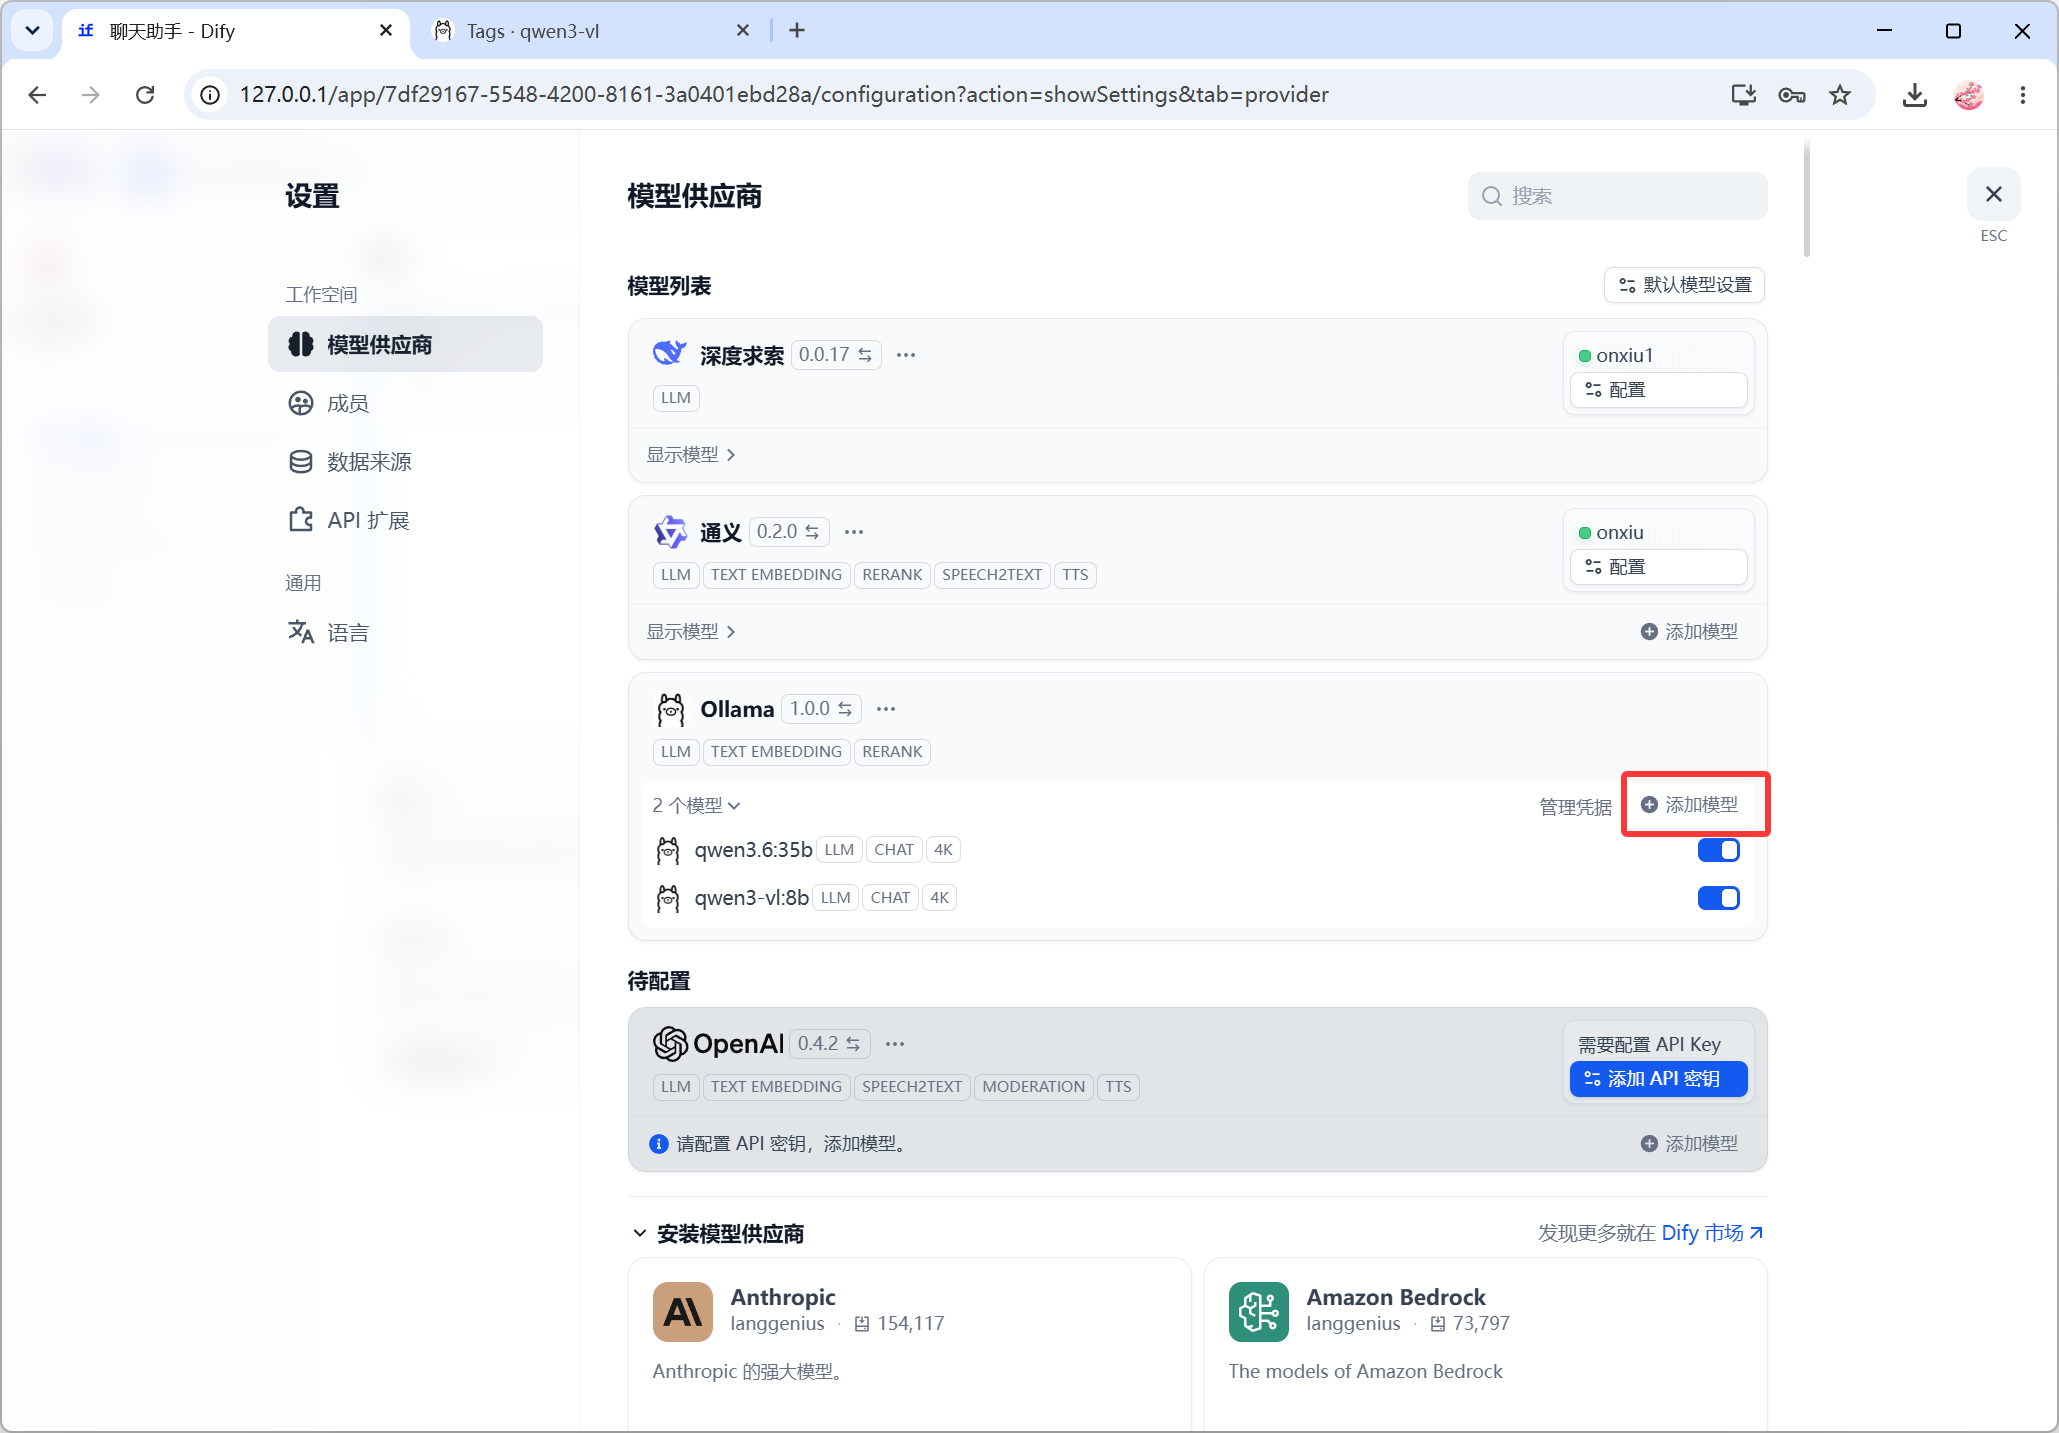Focus the 搜索 input field
The height and width of the screenshot is (1433, 2059).
click(1617, 196)
